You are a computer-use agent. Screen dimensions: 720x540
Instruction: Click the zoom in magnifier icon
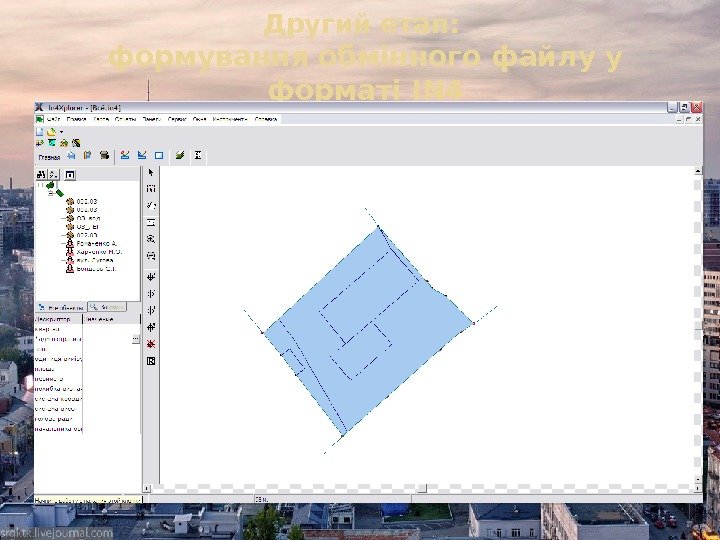pos(151,239)
